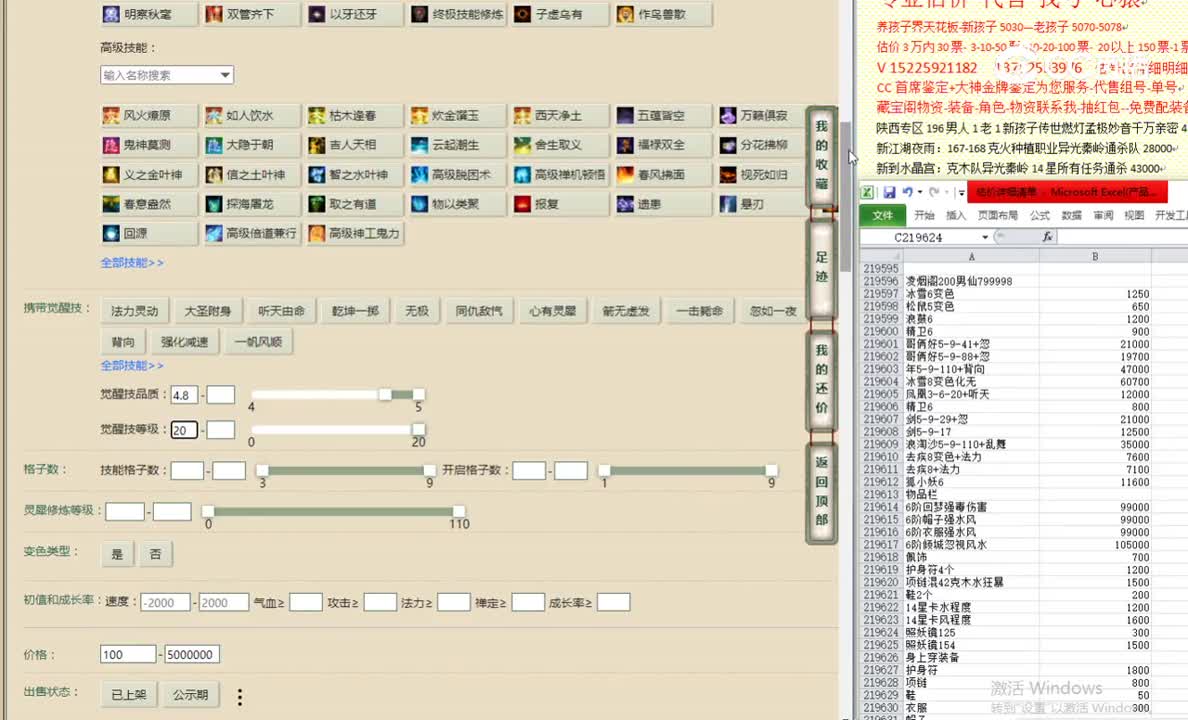Choose 是 for 变色类型
Viewport: 1188px width, 720px height.
(x=117, y=554)
